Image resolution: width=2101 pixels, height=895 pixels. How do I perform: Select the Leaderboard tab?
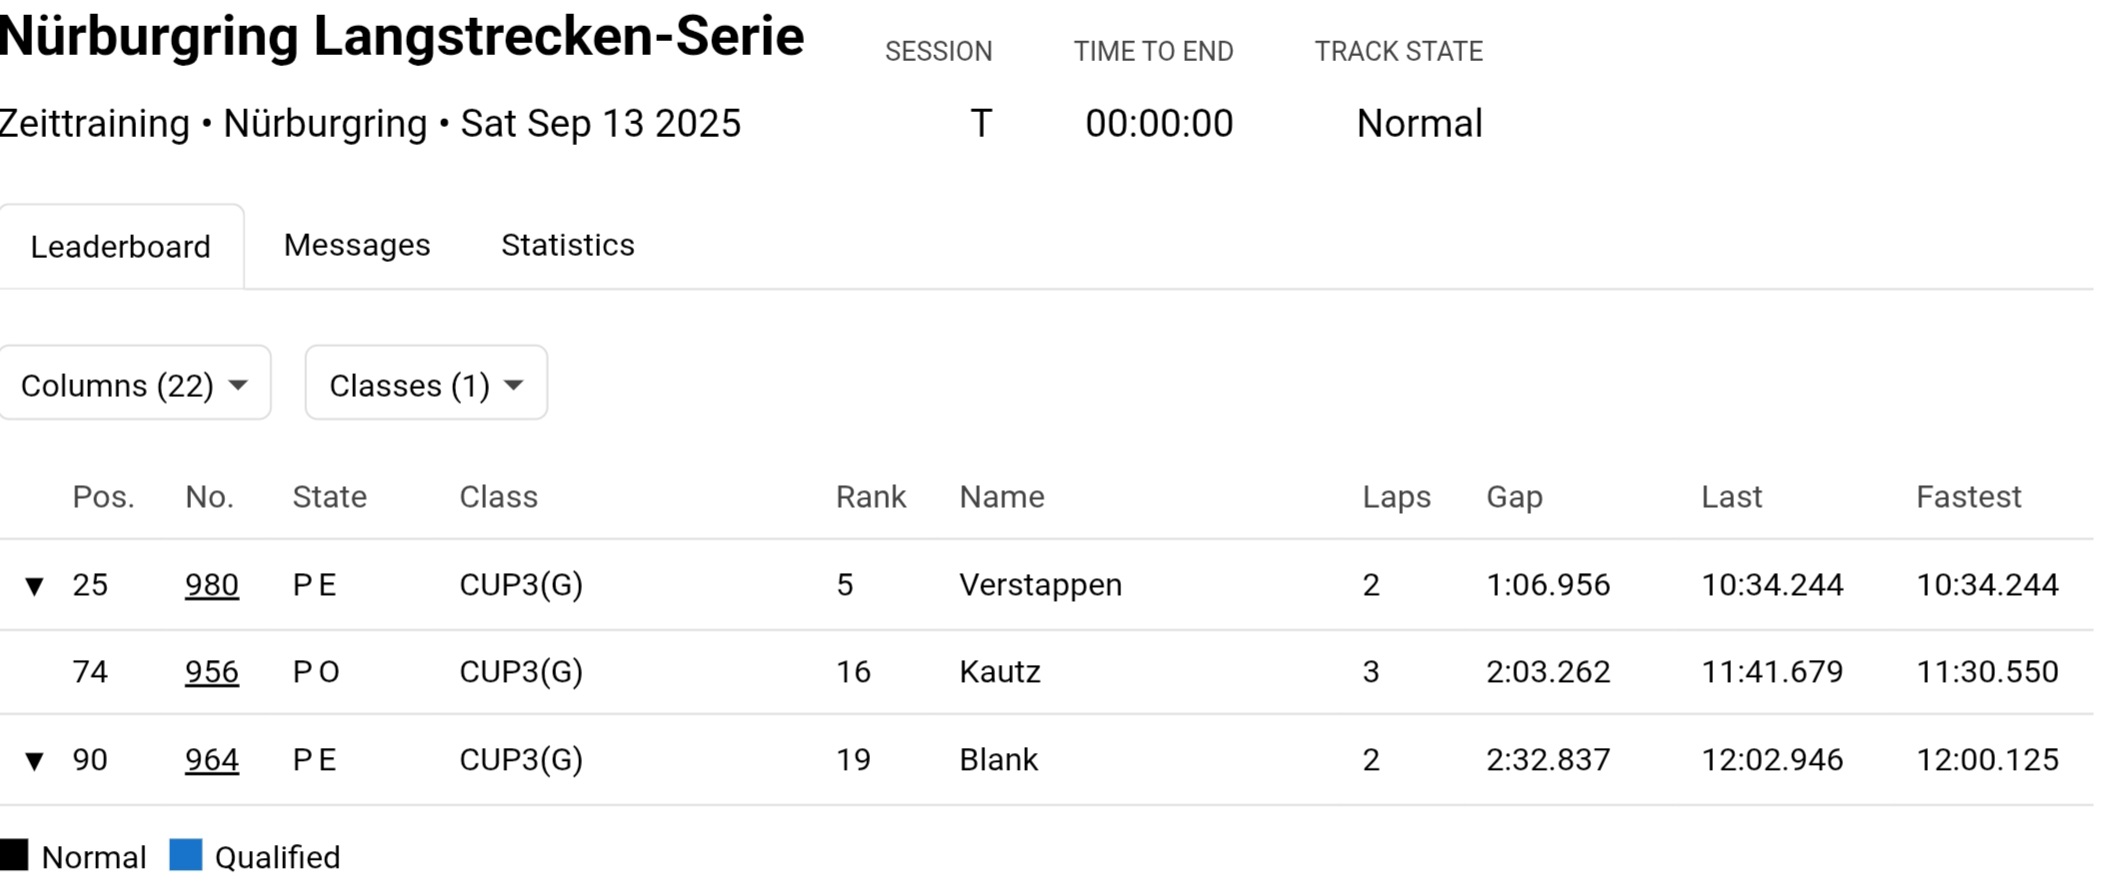pyautogui.click(x=121, y=247)
